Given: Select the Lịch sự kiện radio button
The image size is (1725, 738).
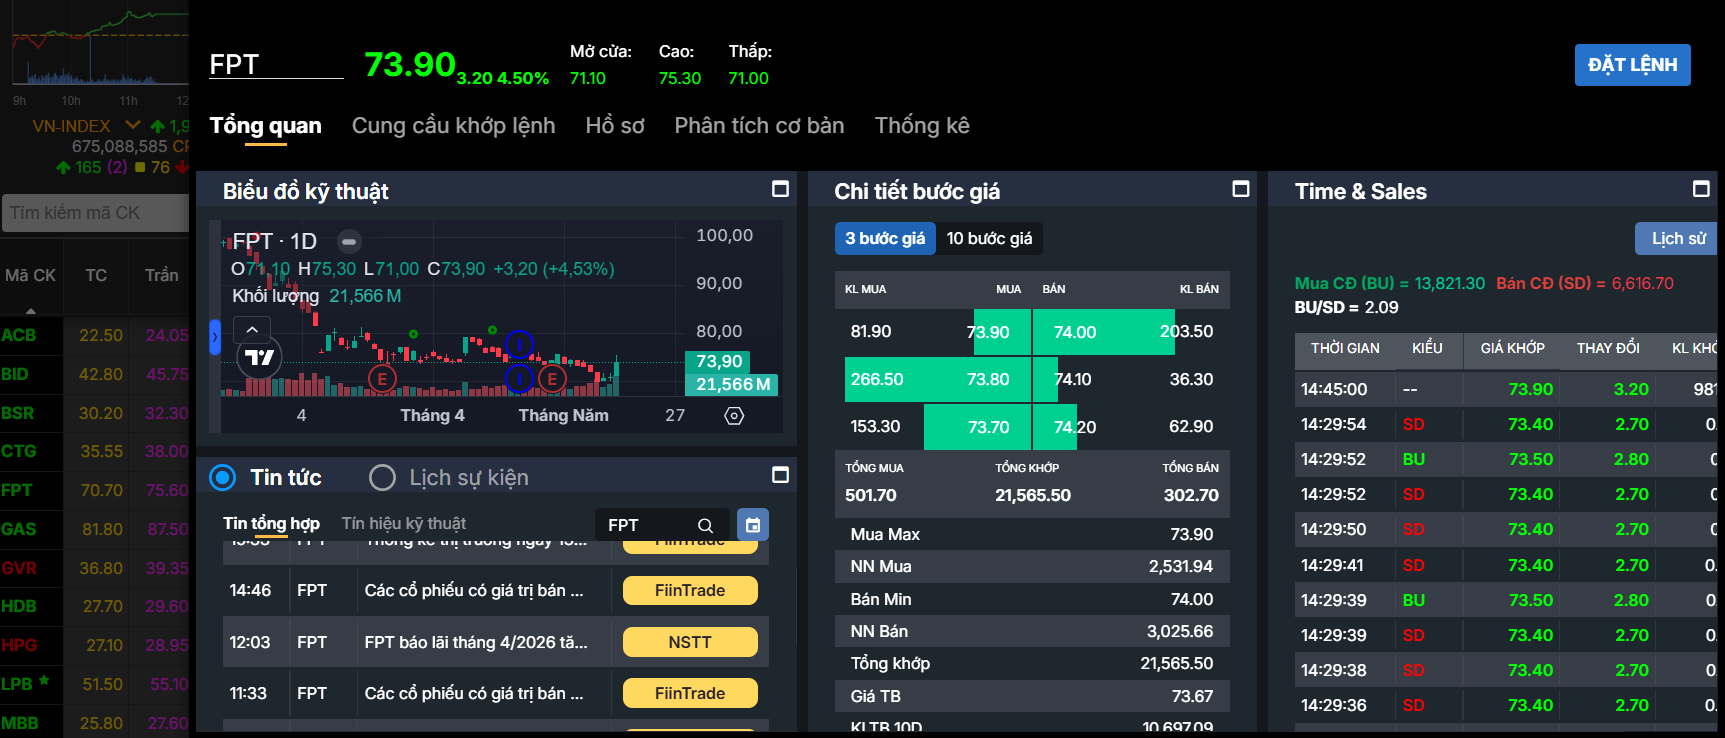Looking at the screenshot, I should 382,477.
